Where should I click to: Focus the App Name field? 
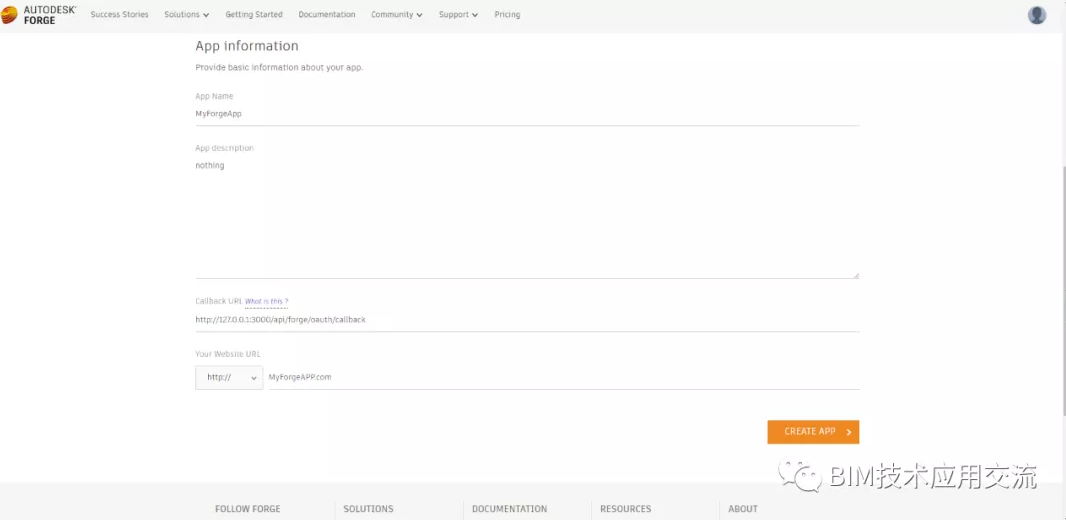tap(526, 114)
